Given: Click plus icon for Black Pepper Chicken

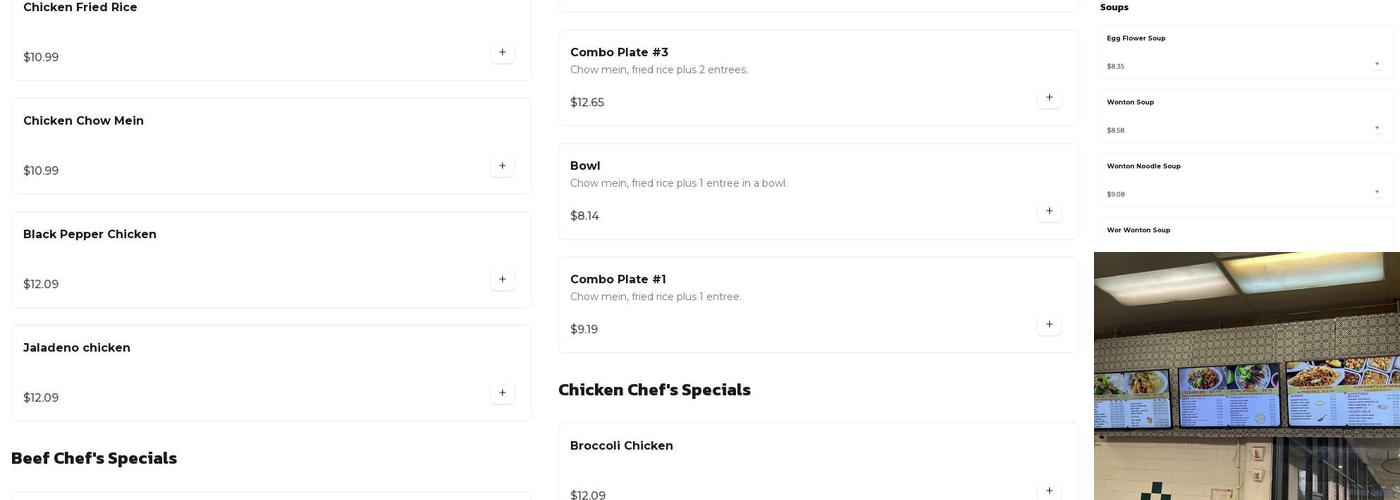Looking at the screenshot, I should (502, 279).
